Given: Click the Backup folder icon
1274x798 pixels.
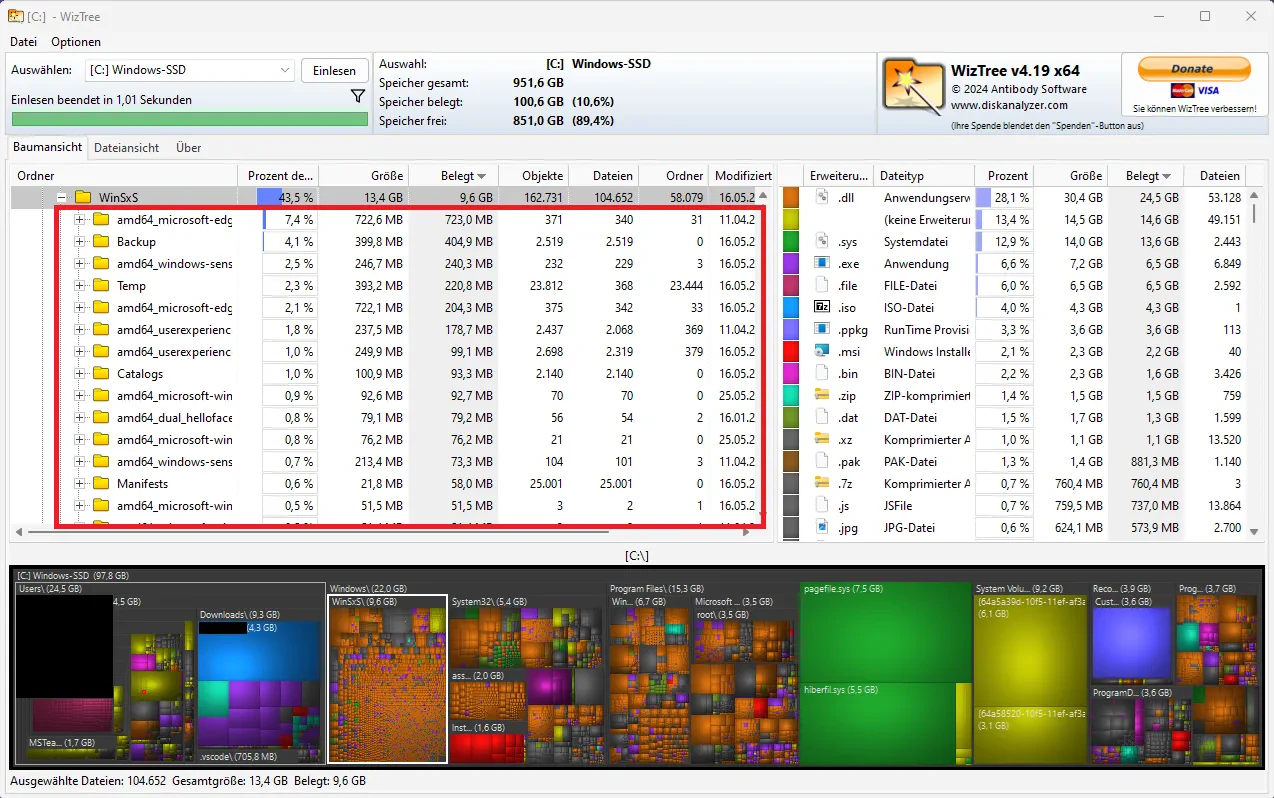Looking at the screenshot, I should [x=101, y=241].
